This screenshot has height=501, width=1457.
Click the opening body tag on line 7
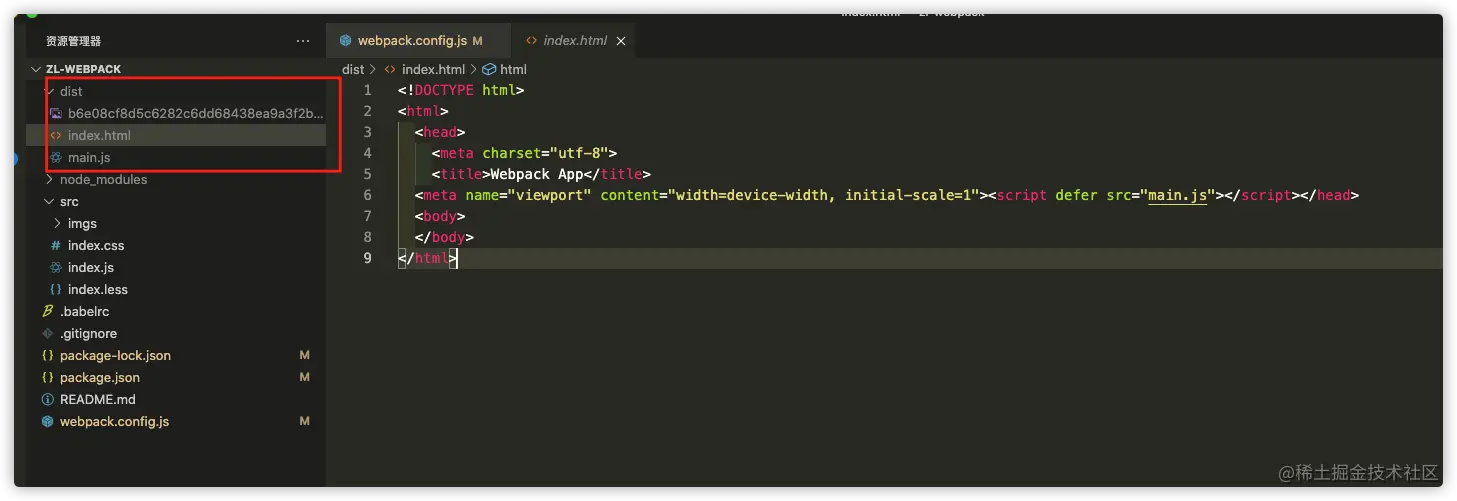[440, 216]
